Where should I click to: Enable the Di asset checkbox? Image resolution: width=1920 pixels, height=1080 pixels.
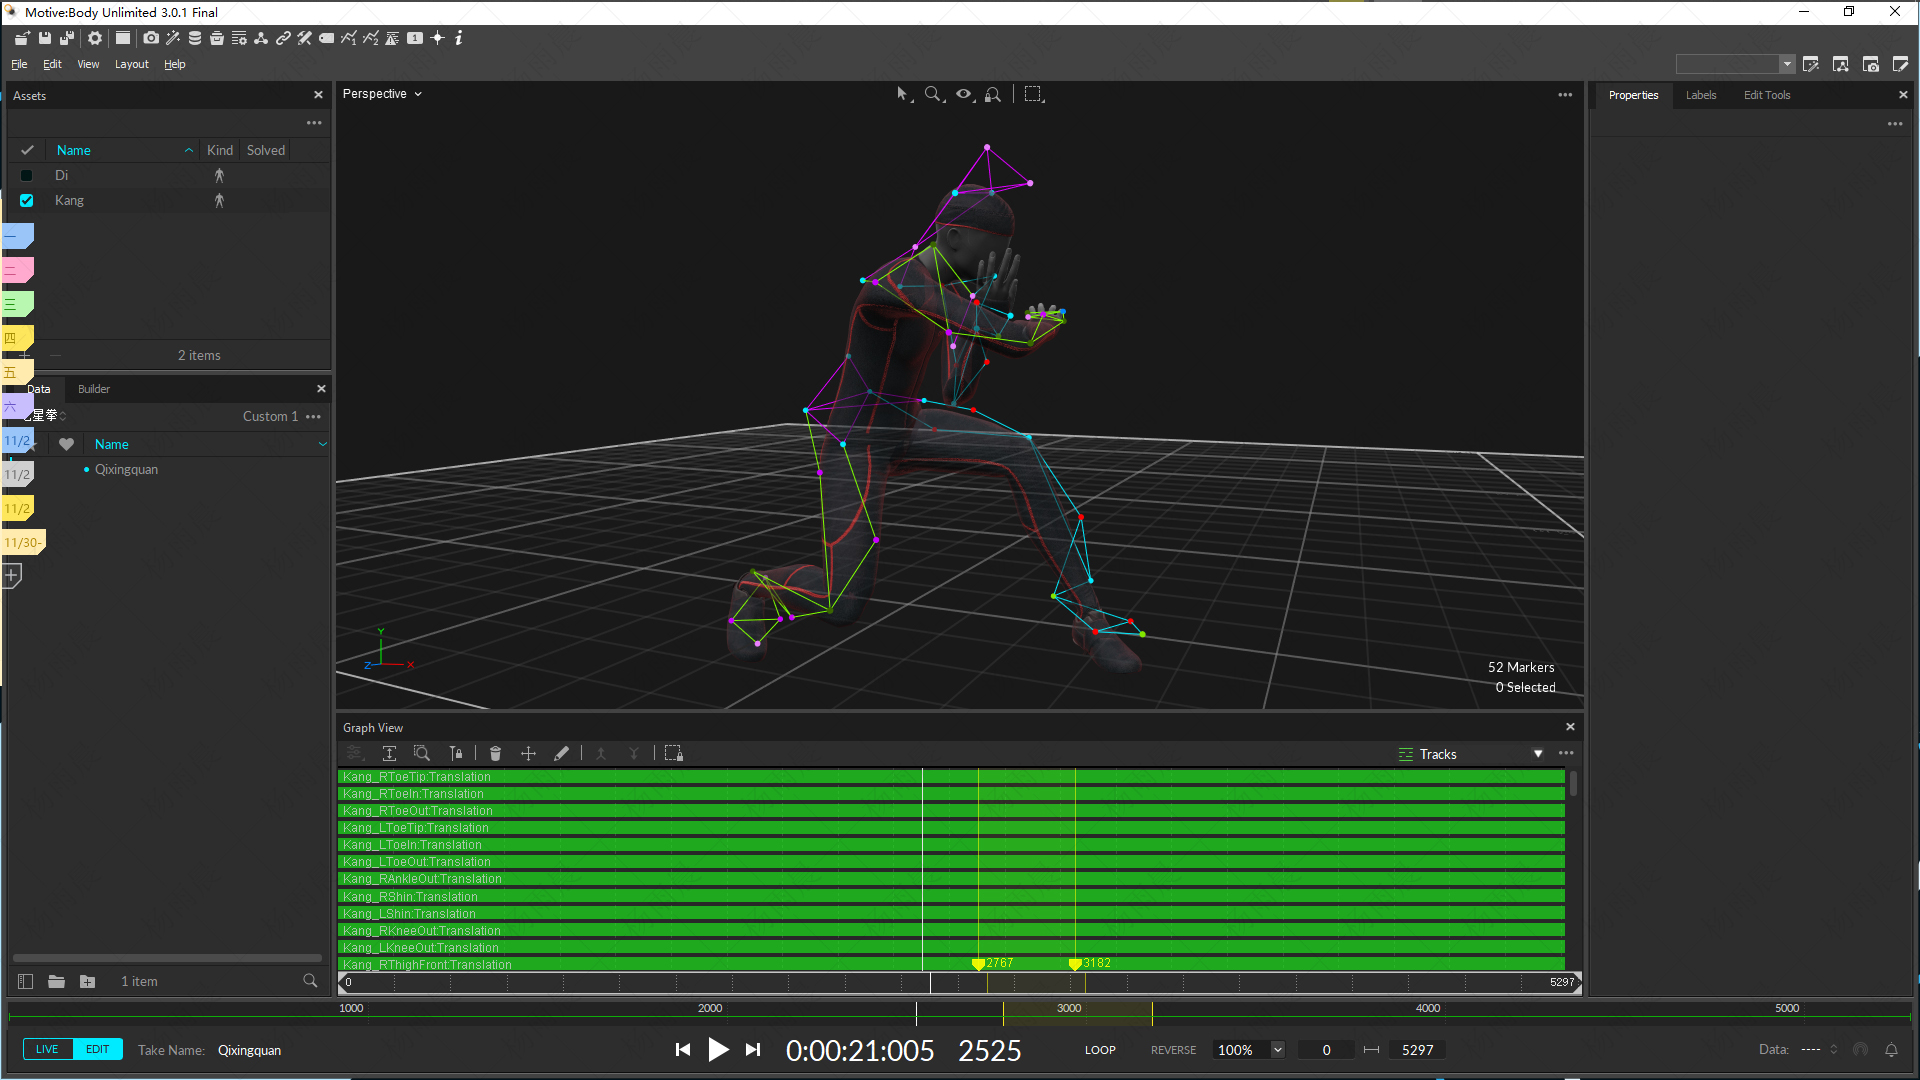[27, 176]
